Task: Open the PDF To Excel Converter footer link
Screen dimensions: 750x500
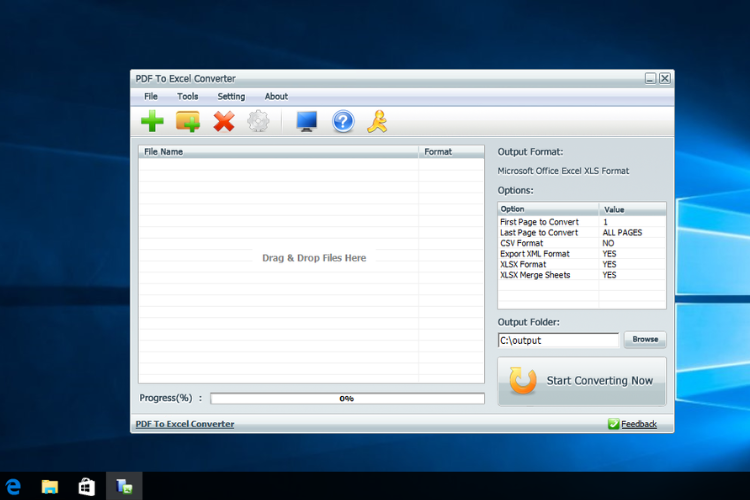Action: [185, 424]
